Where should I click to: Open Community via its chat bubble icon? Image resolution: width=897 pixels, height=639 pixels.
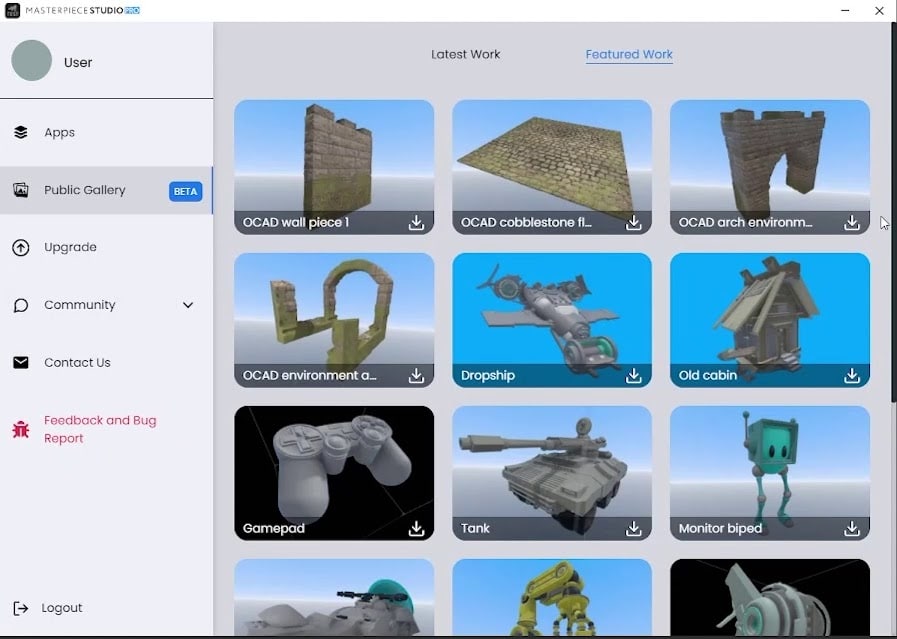point(20,304)
